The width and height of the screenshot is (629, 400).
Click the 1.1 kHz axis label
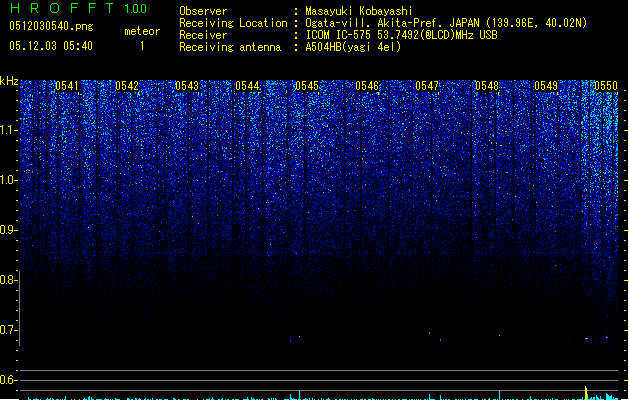point(8,130)
